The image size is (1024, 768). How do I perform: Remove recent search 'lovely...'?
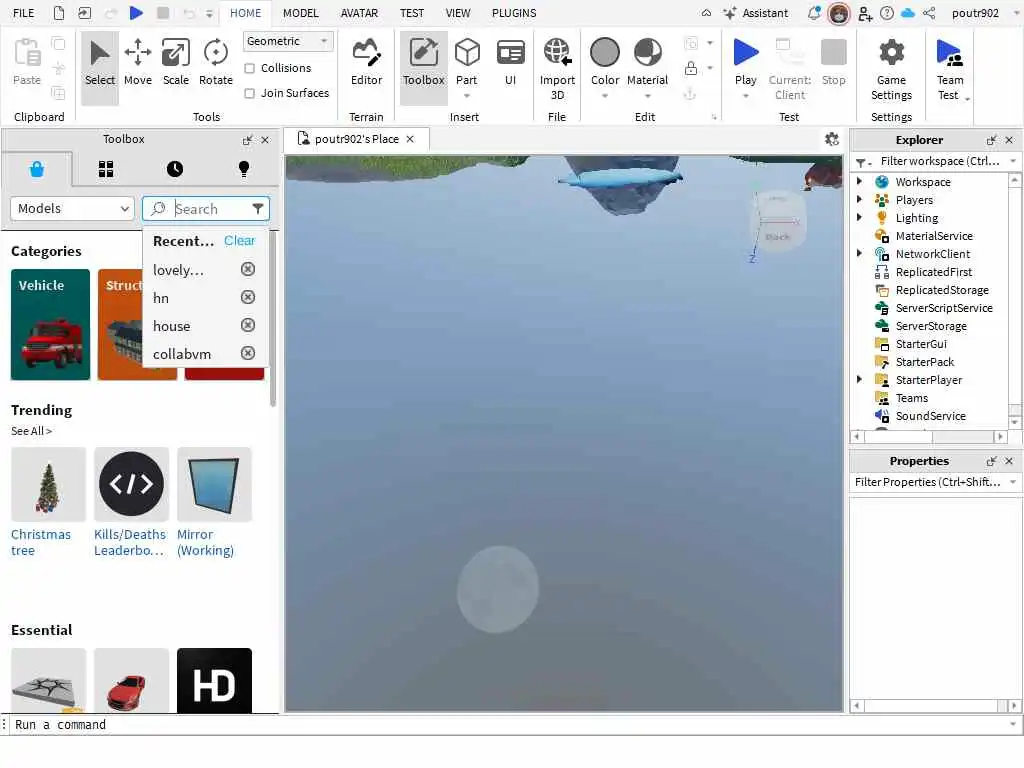click(x=248, y=269)
